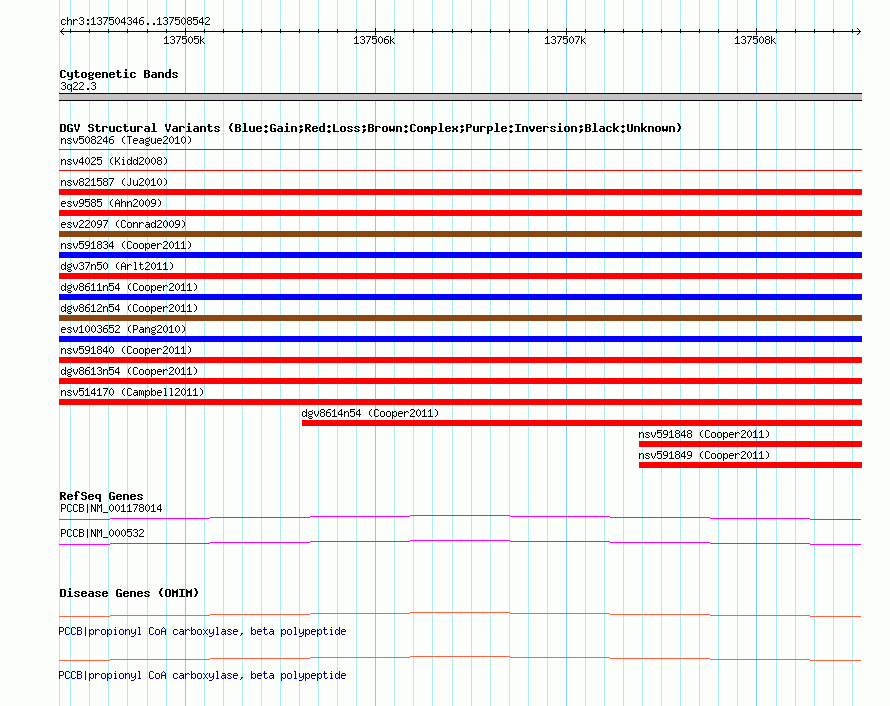Open the nsv591840 (Cooper2011) label
This screenshot has height=706, width=890.
tap(126, 350)
